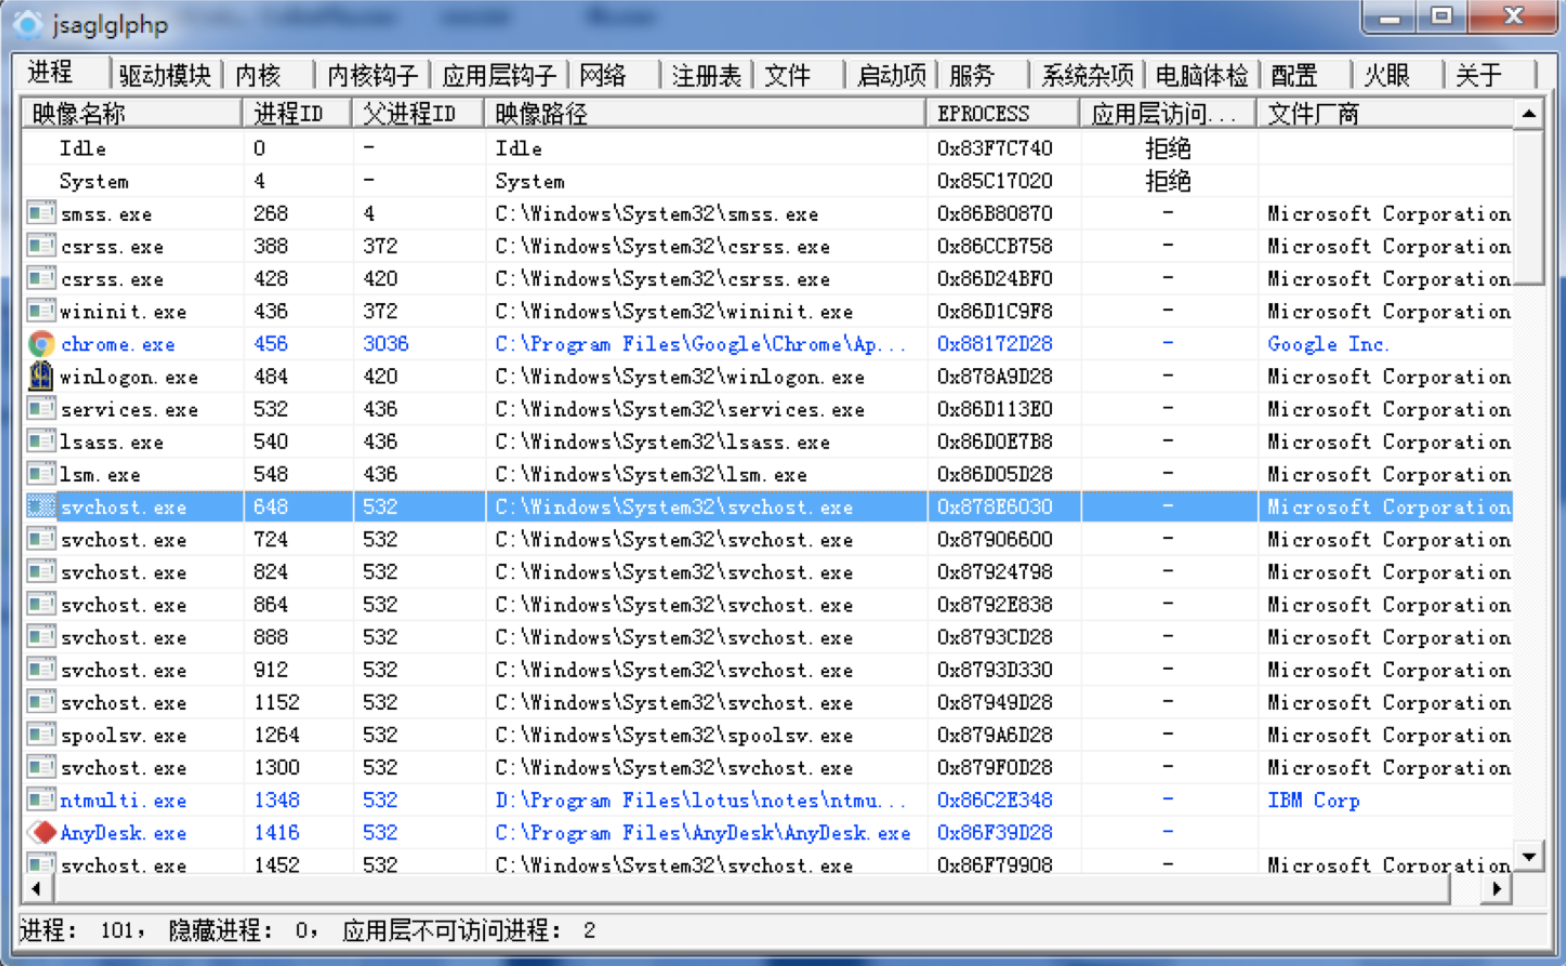
Task: Click icon of csrss.exe PID 428
Action: [x=41, y=278]
